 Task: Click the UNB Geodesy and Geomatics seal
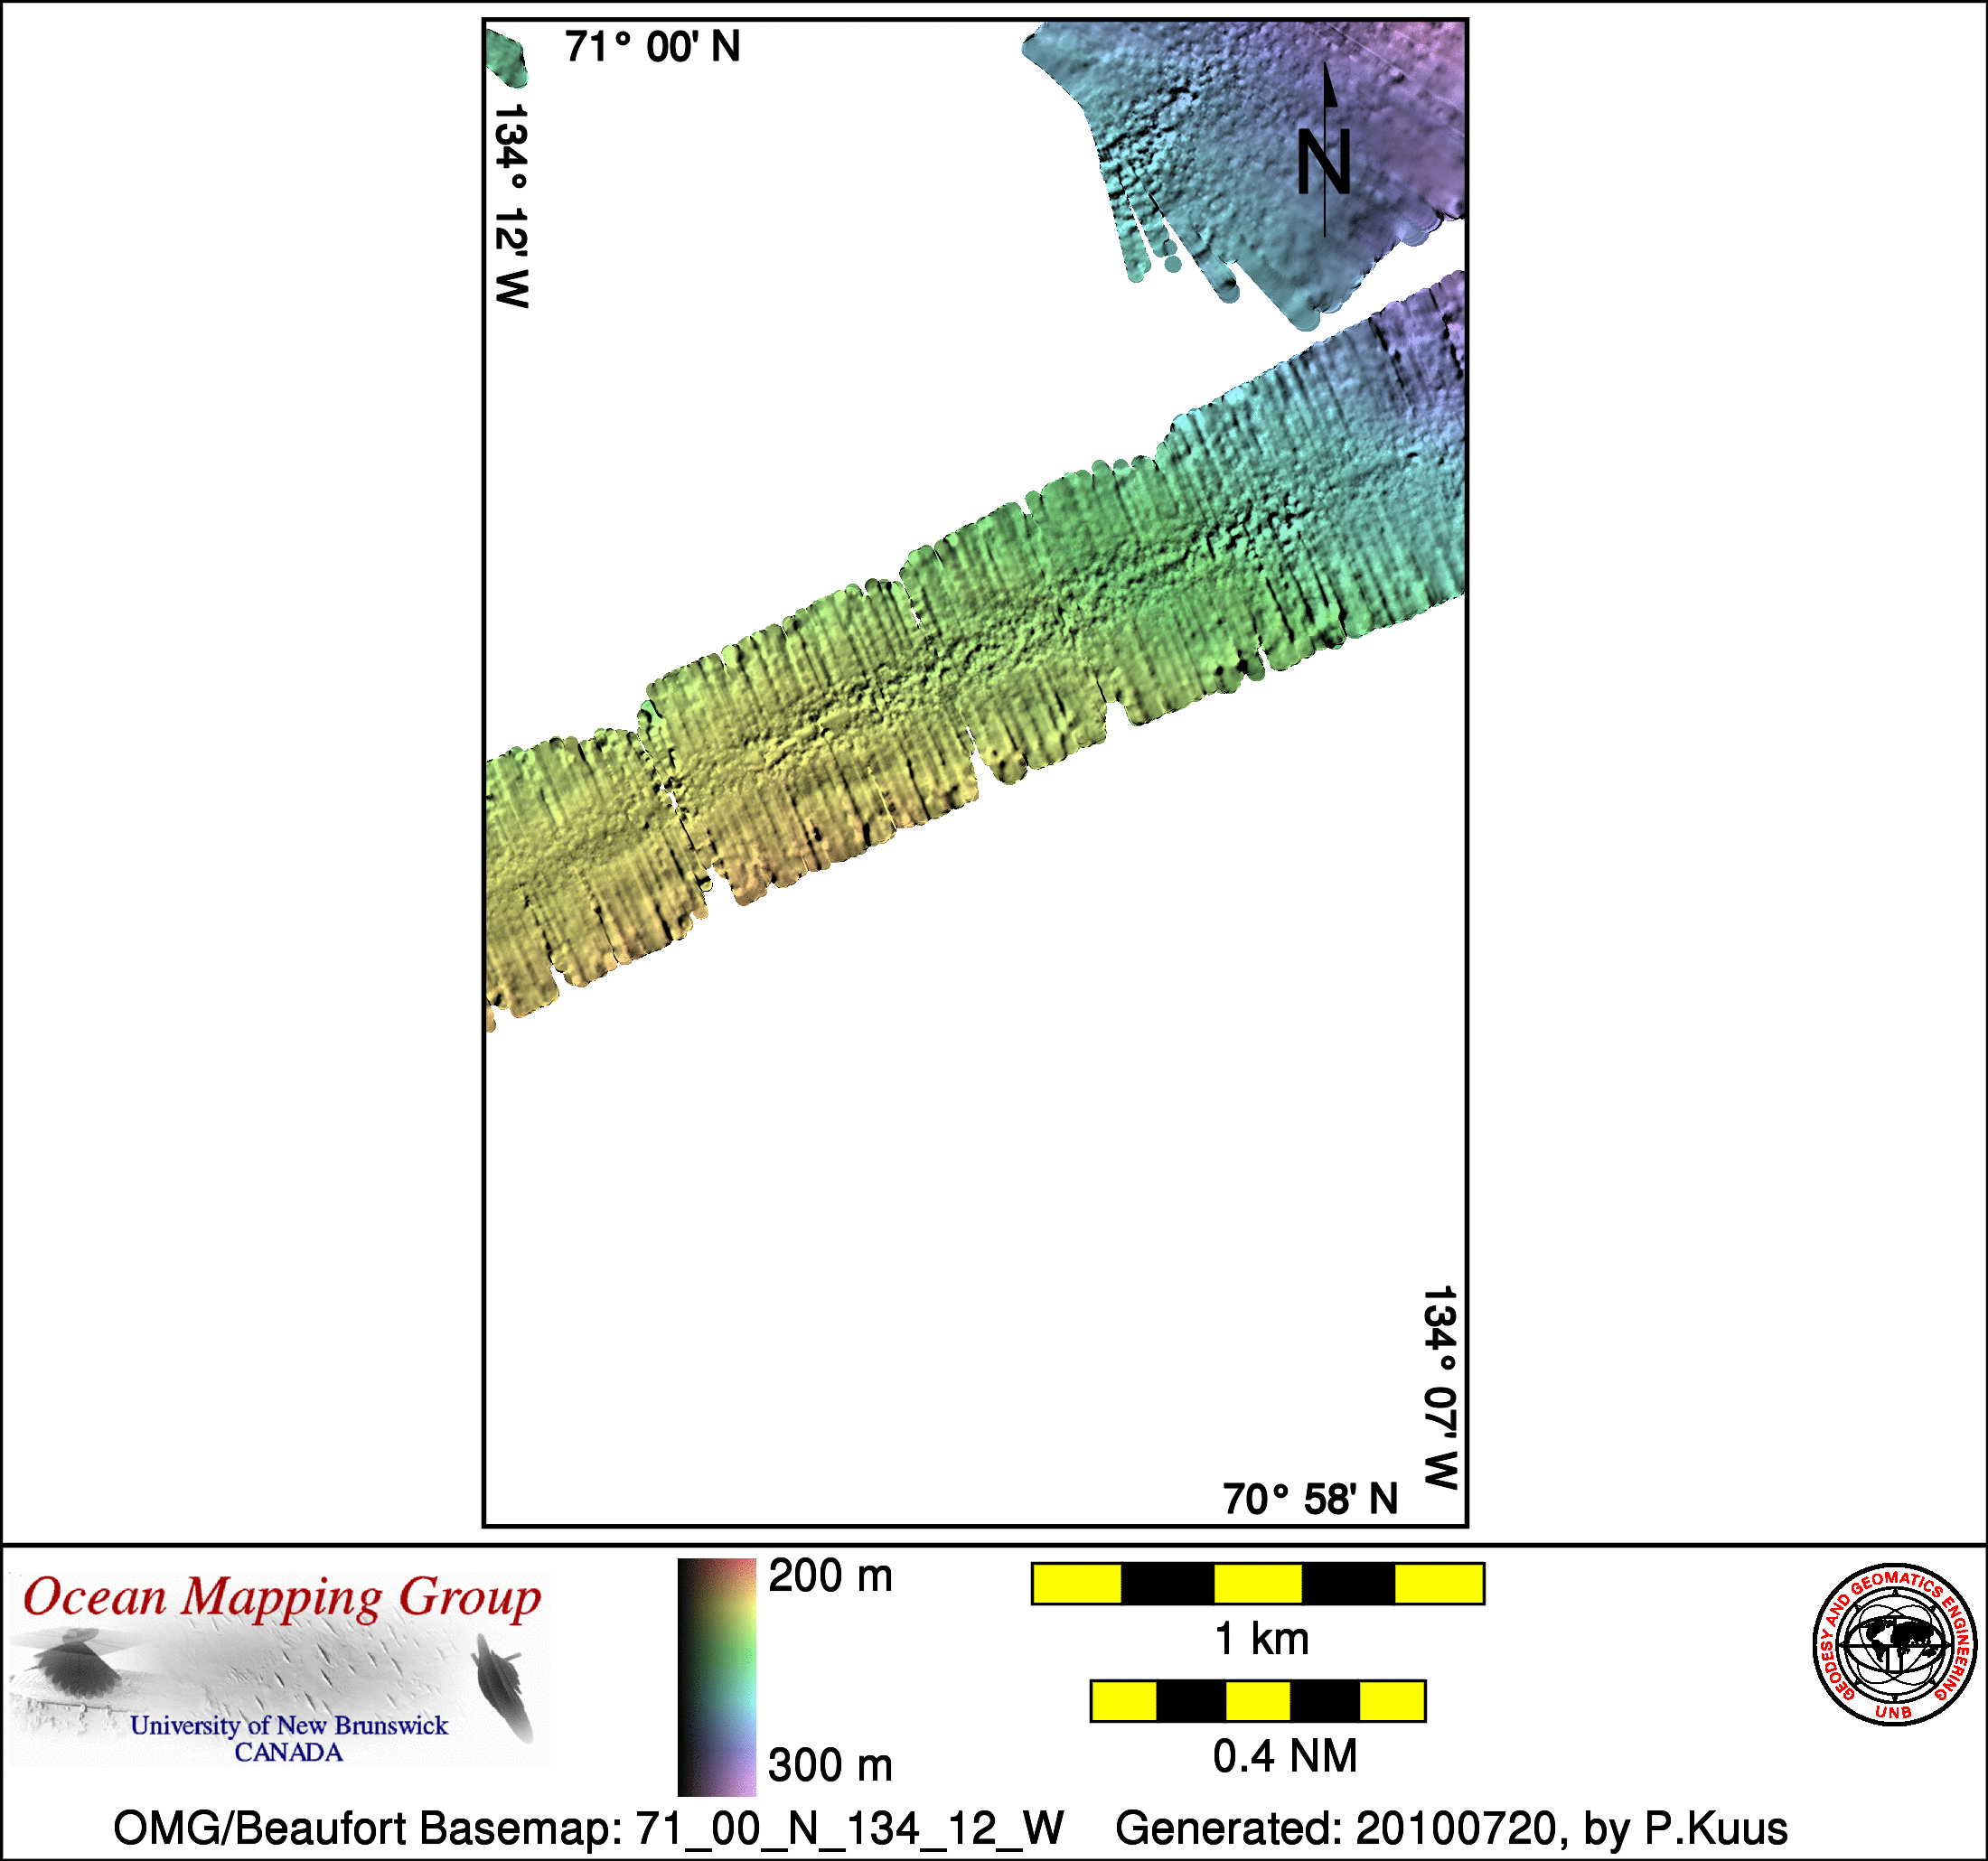pos(1894,1643)
